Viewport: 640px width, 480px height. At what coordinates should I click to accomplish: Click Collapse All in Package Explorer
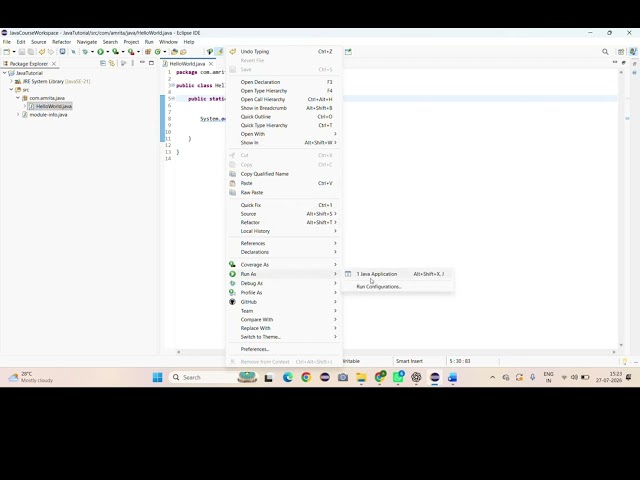pos(103,63)
